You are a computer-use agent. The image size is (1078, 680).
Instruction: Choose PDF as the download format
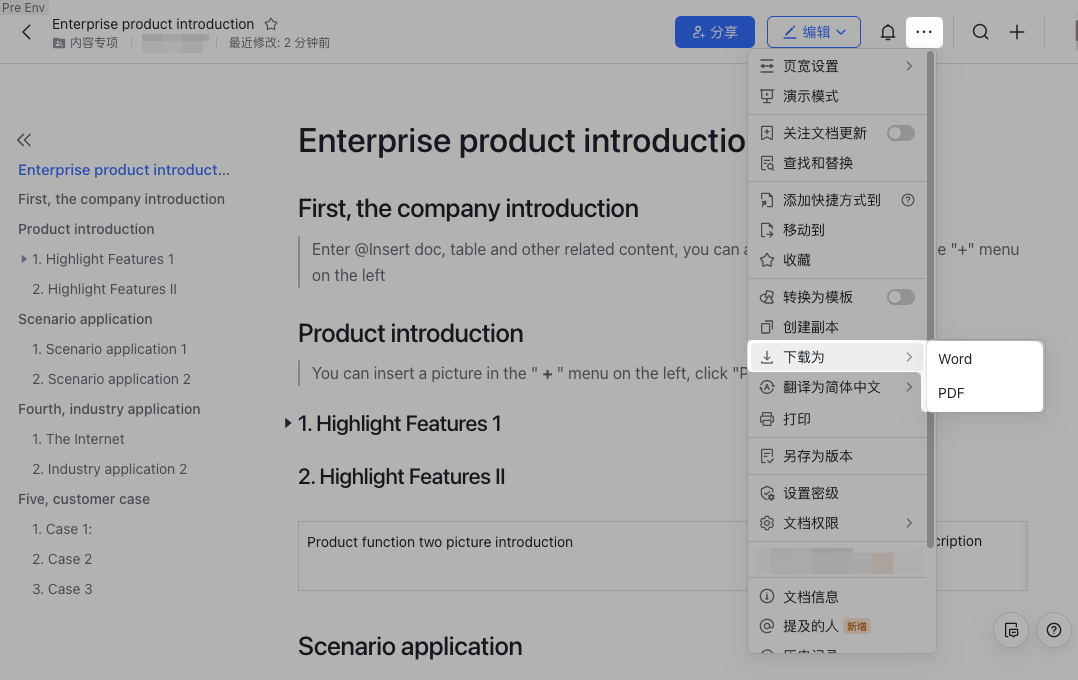pos(950,393)
